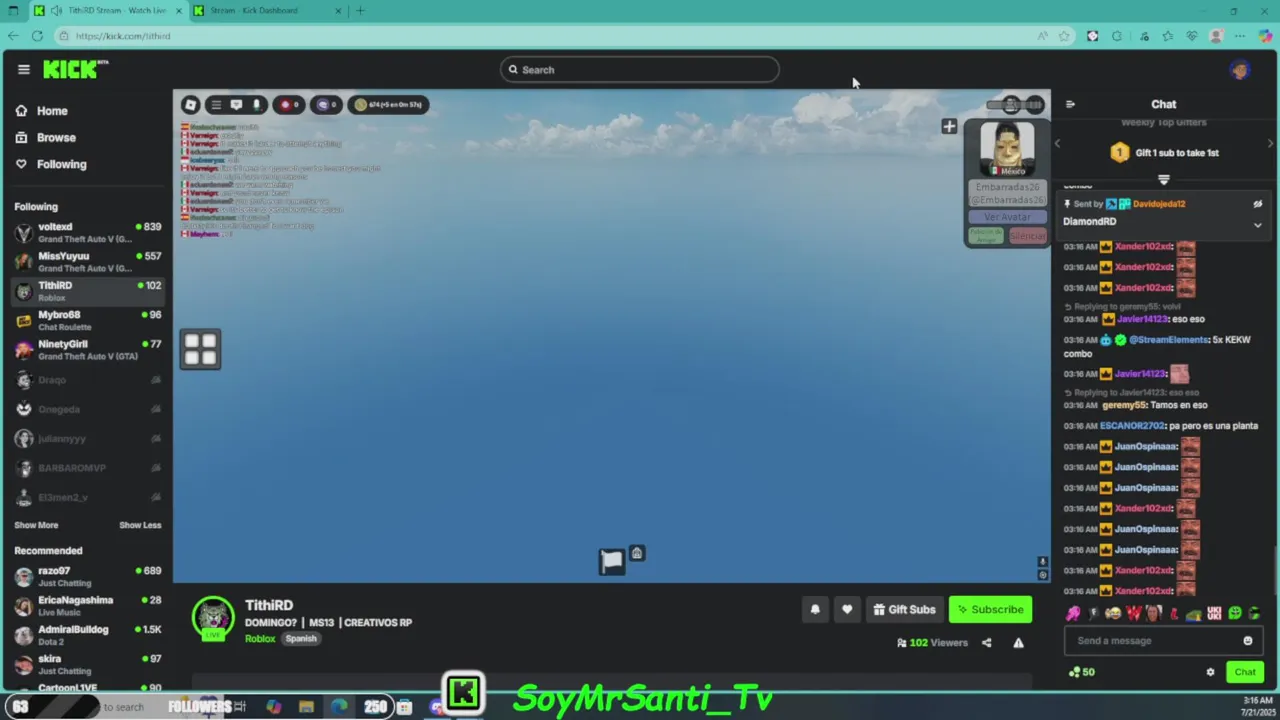Bookmark page with star icon

point(1064,36)
